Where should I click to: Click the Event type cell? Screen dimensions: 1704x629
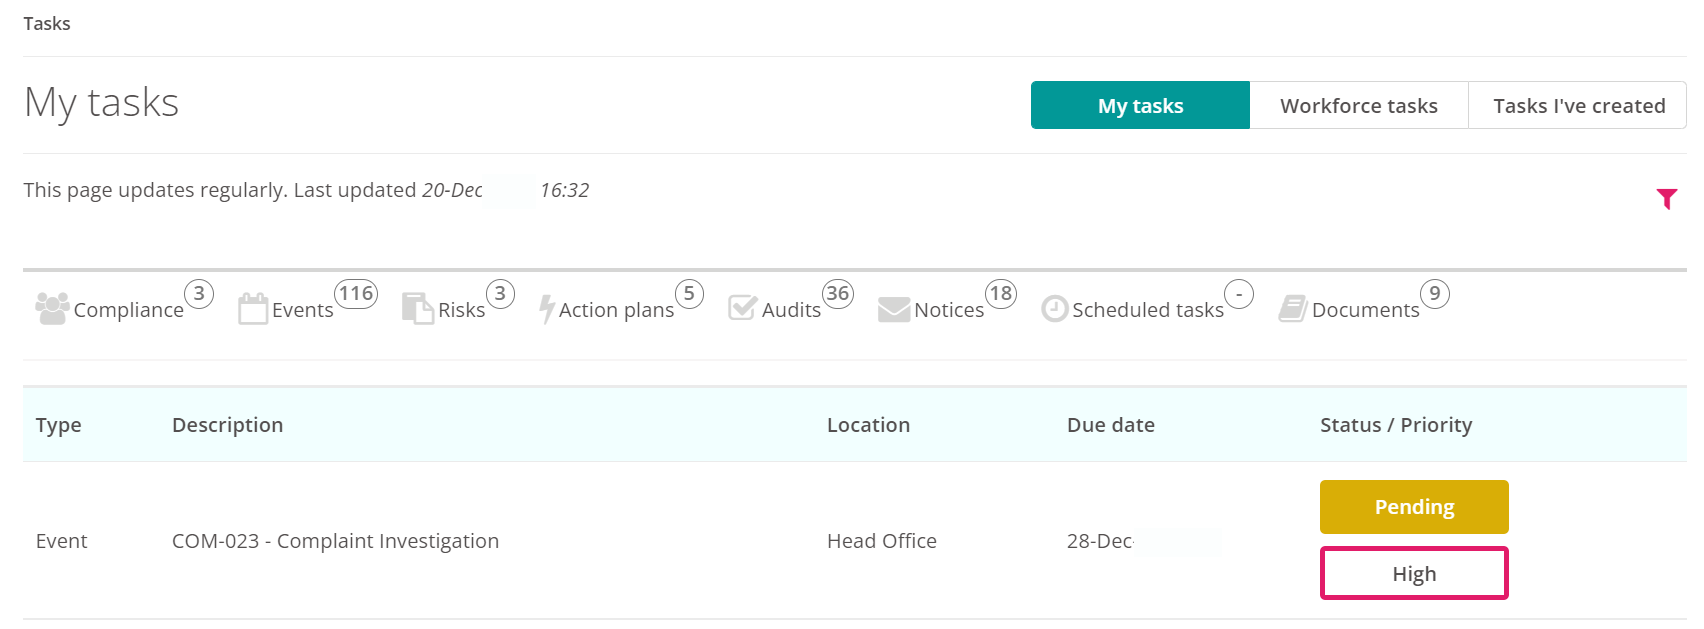(x=62, y=541)
